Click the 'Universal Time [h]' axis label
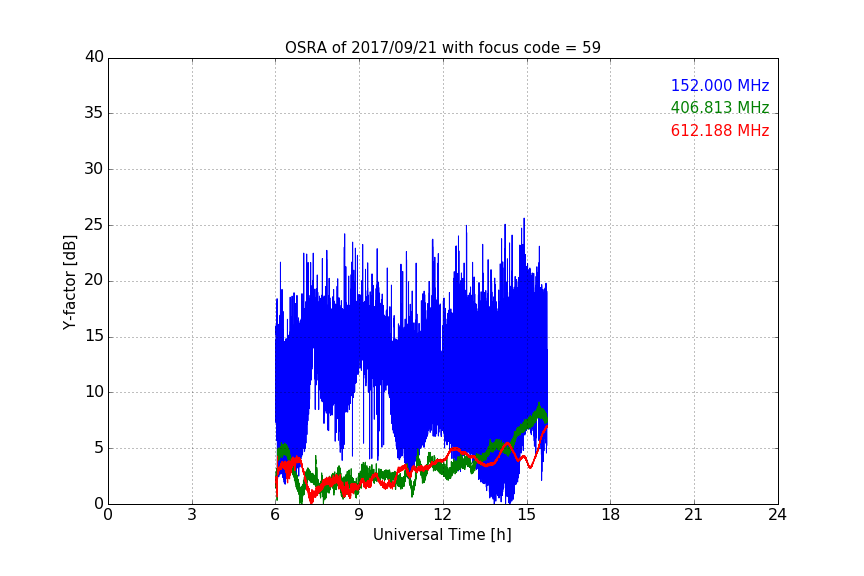This screenshot has height=576, width=864. [442, 535]
